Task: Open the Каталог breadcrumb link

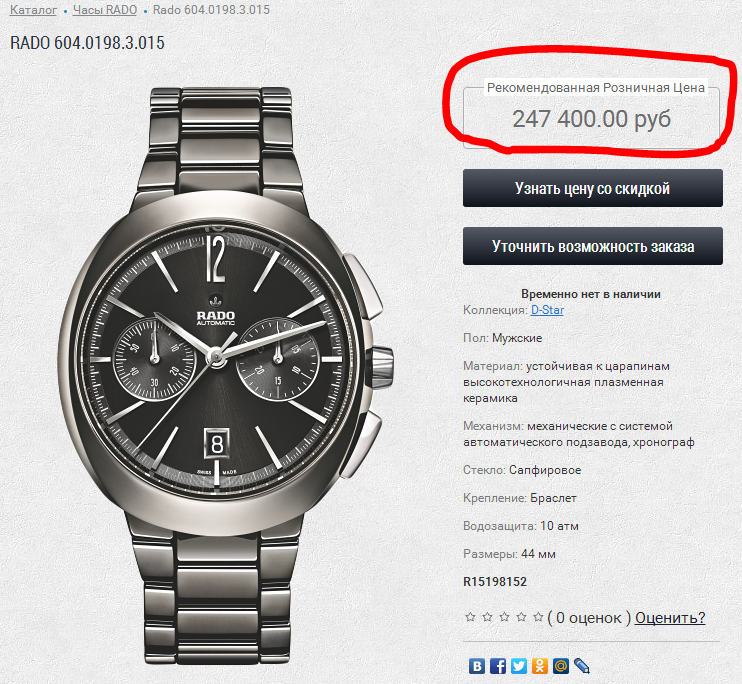Action: [33, 10]
